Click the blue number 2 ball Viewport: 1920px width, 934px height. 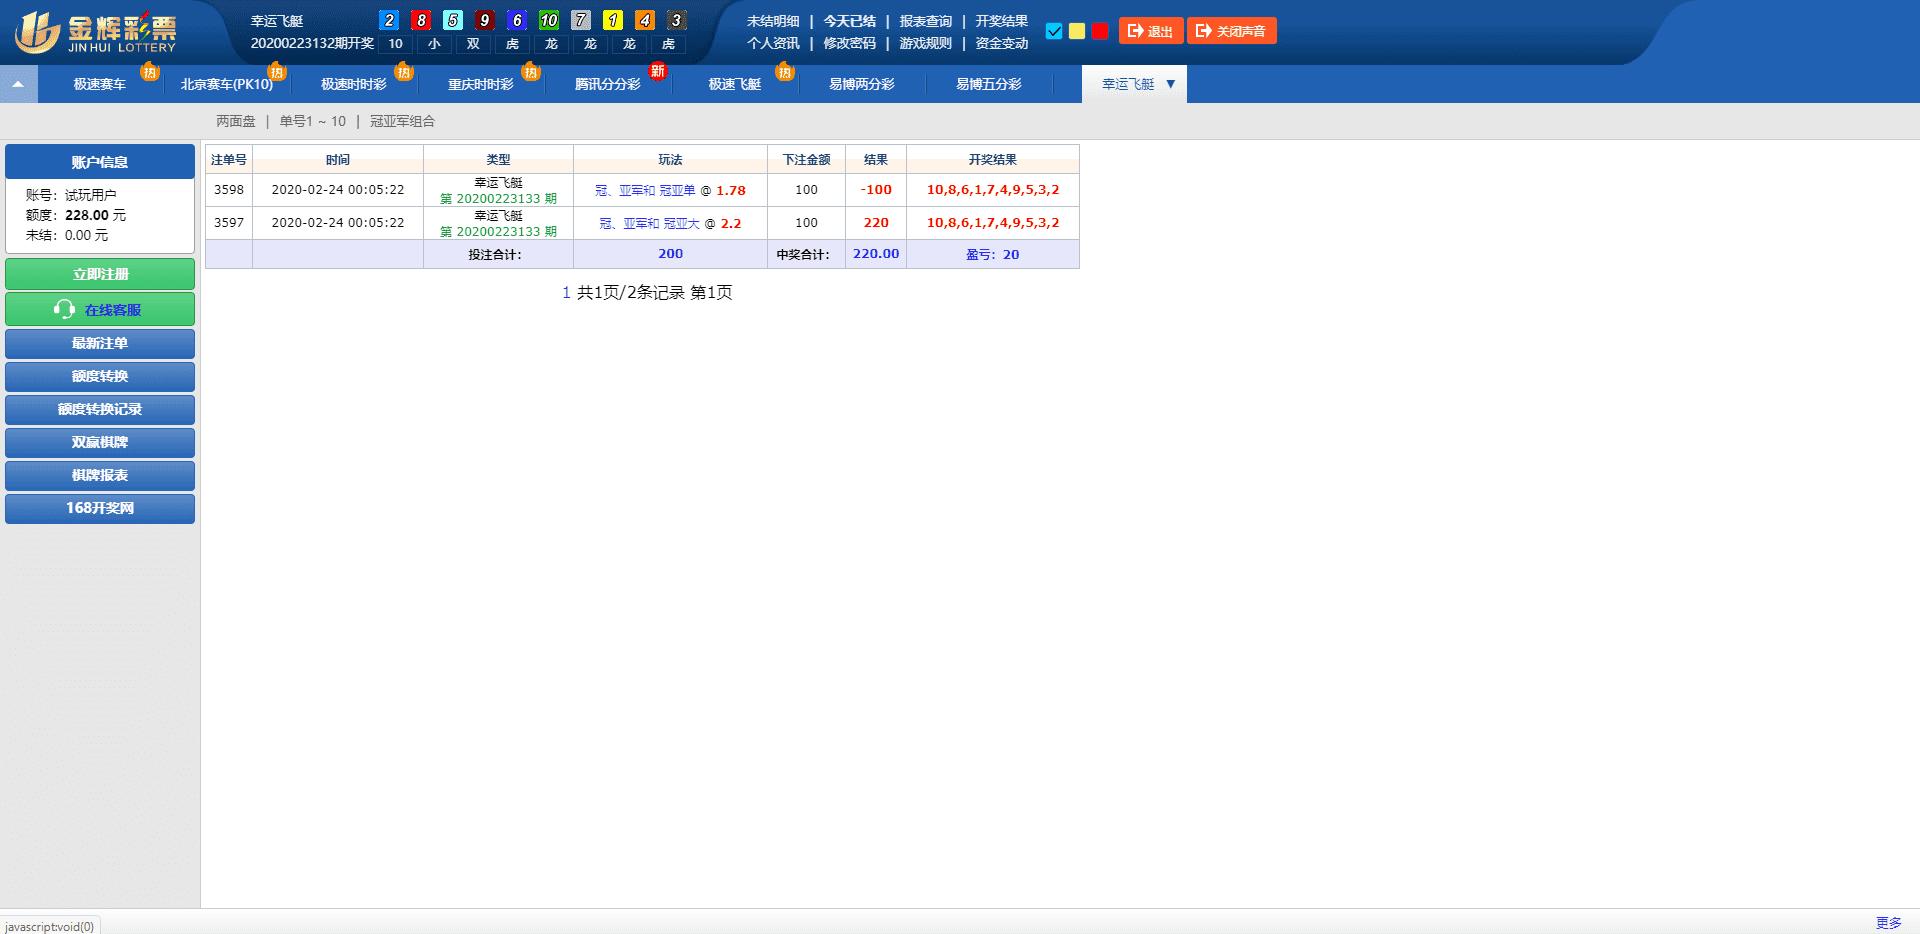click(x=390, y=20)
